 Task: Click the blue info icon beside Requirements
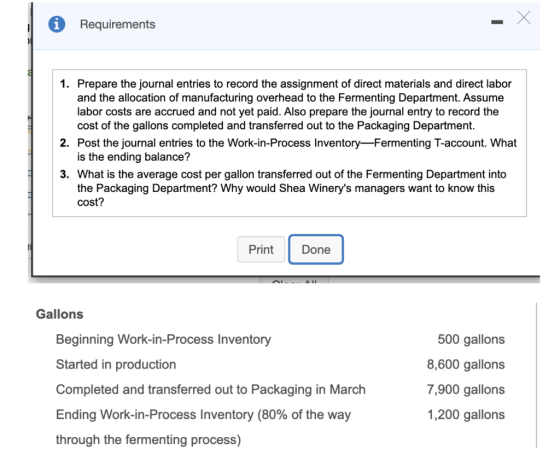(56, 24)
